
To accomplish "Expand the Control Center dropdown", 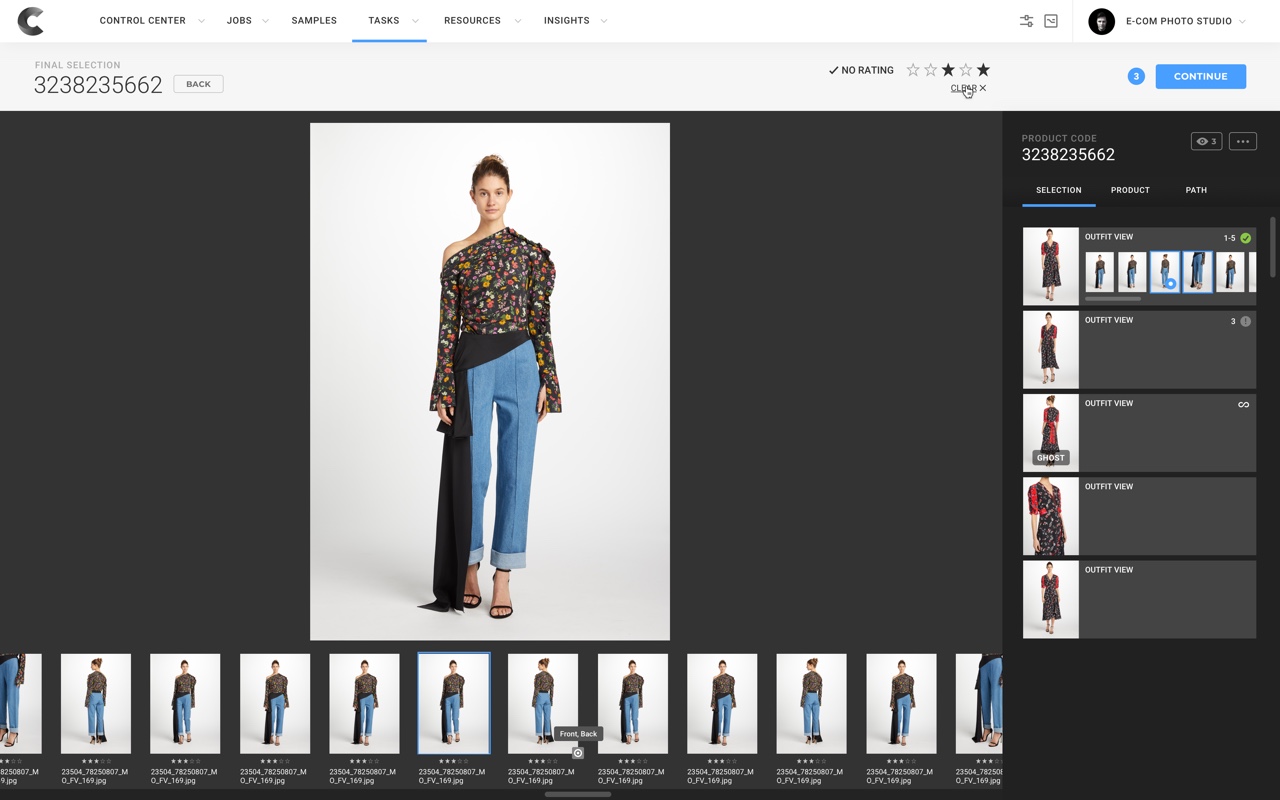I will tap(201, 21).
